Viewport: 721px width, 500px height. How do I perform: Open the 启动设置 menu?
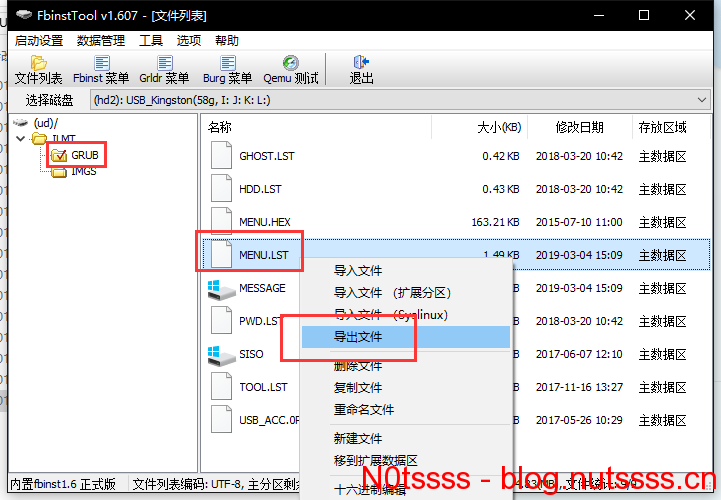coord(39,40)
